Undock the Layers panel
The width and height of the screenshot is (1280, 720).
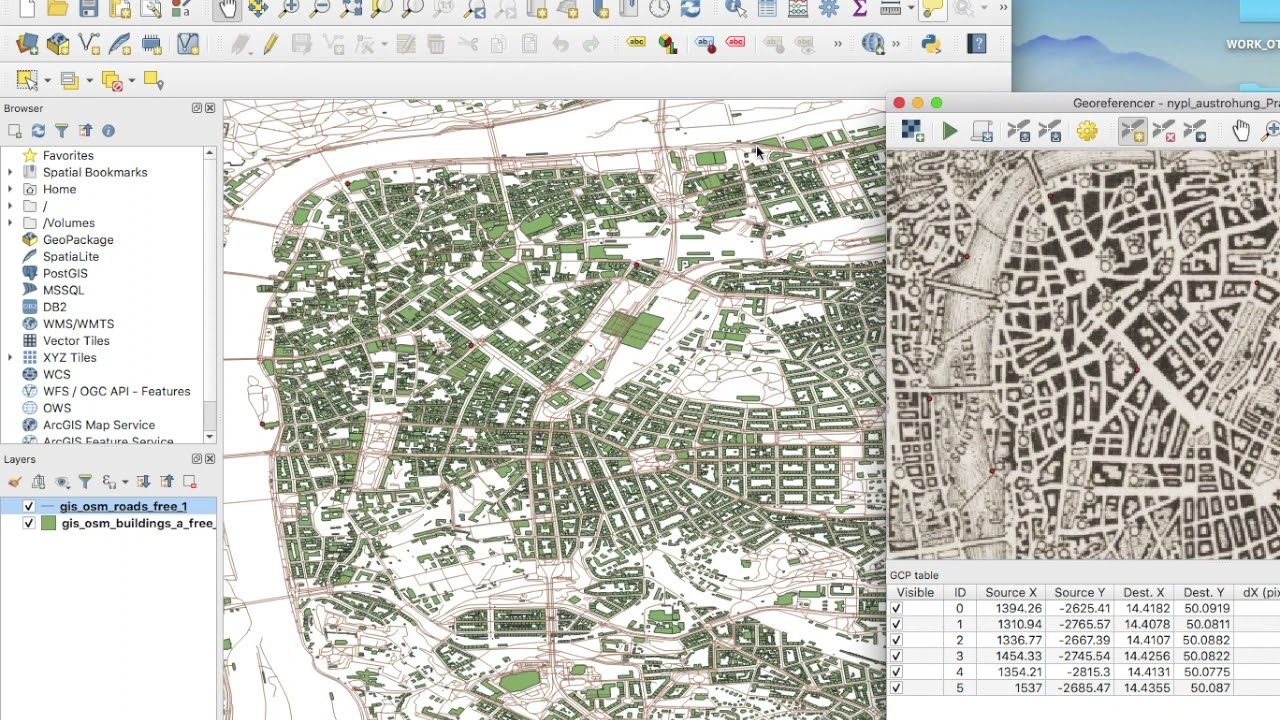pyautogui.click(x=197, y=459)
